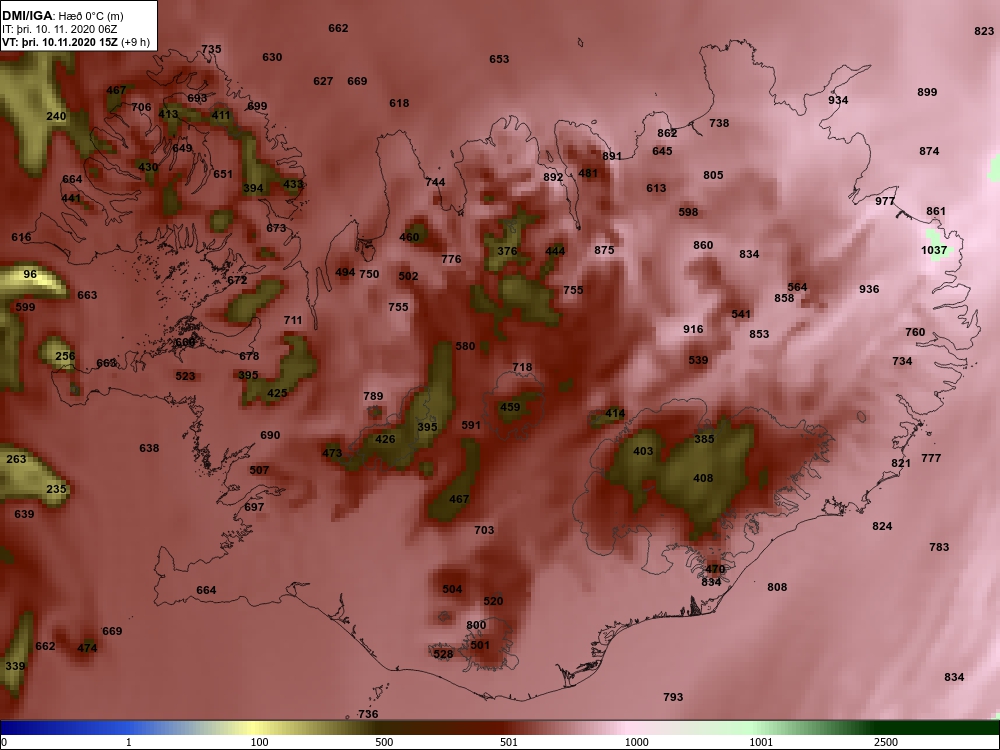The image size is (1000, 750).
Task: Click the height value "711"
Action: (x=293, y=320)
